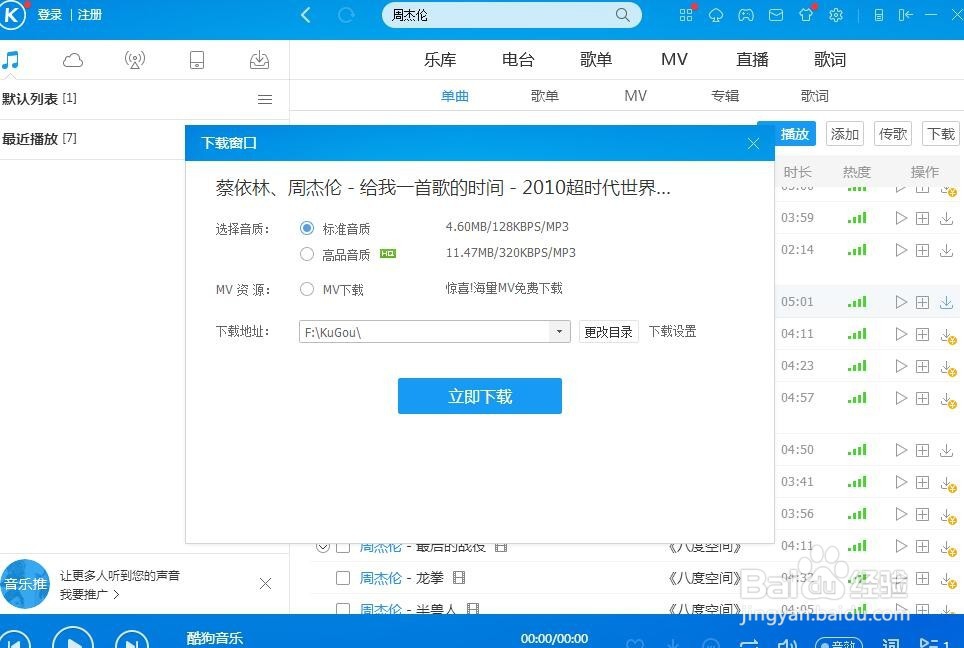Open the 下载设置 link
964x648 pixels.
click(x=673, y=331)
